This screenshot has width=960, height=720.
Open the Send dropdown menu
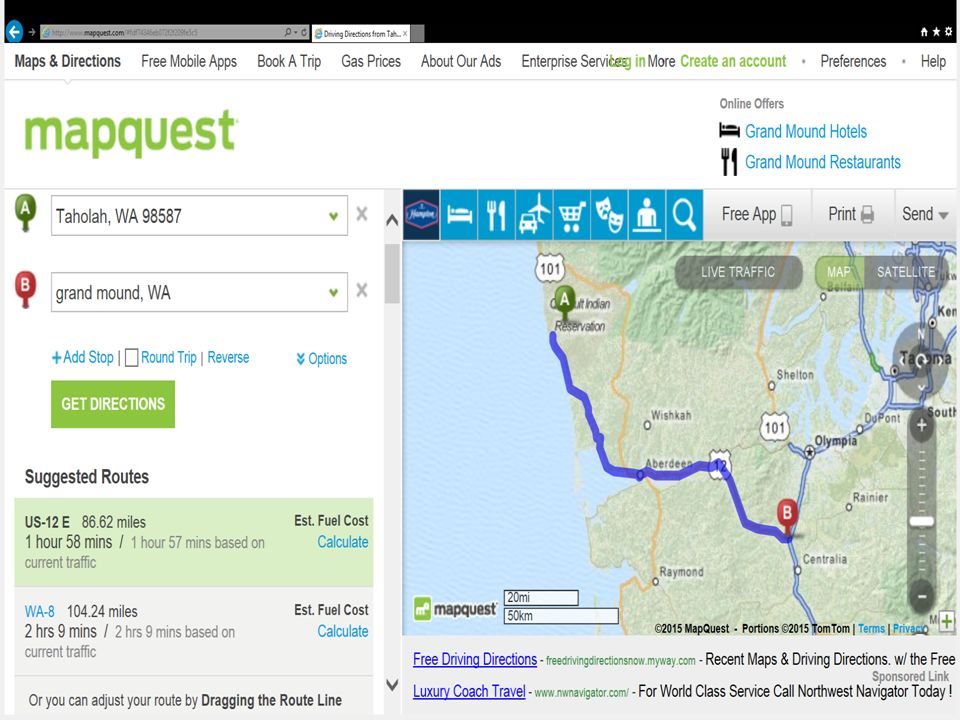tap(925, 214)
